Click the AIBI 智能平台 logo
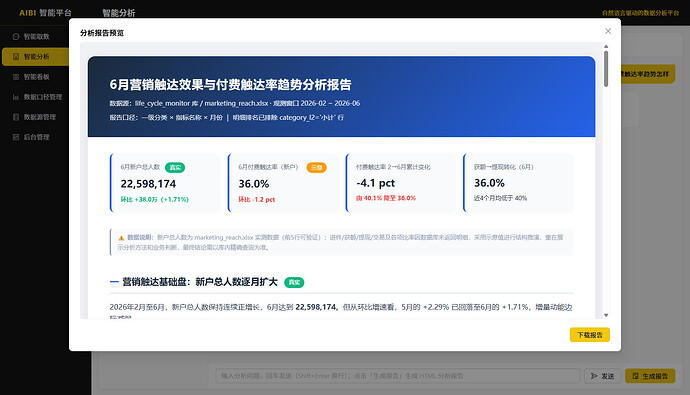Screen dimensions: 690x395 [x=45, y=13]
